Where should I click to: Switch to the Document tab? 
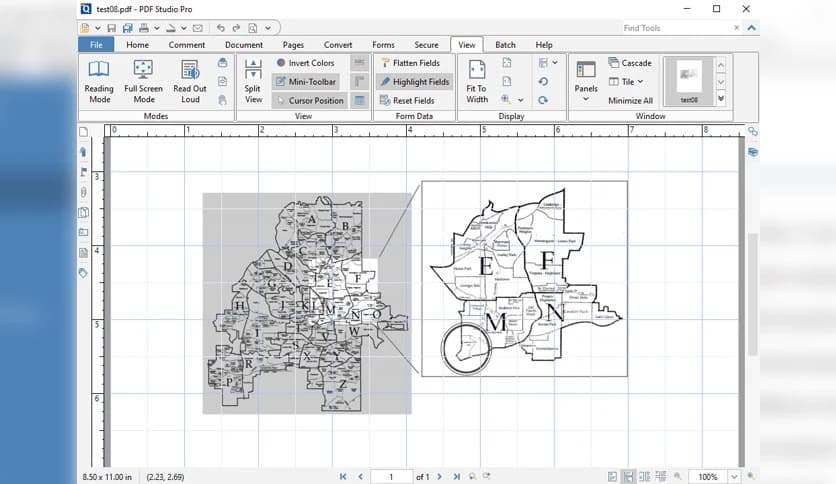click(x=244, y=45)
